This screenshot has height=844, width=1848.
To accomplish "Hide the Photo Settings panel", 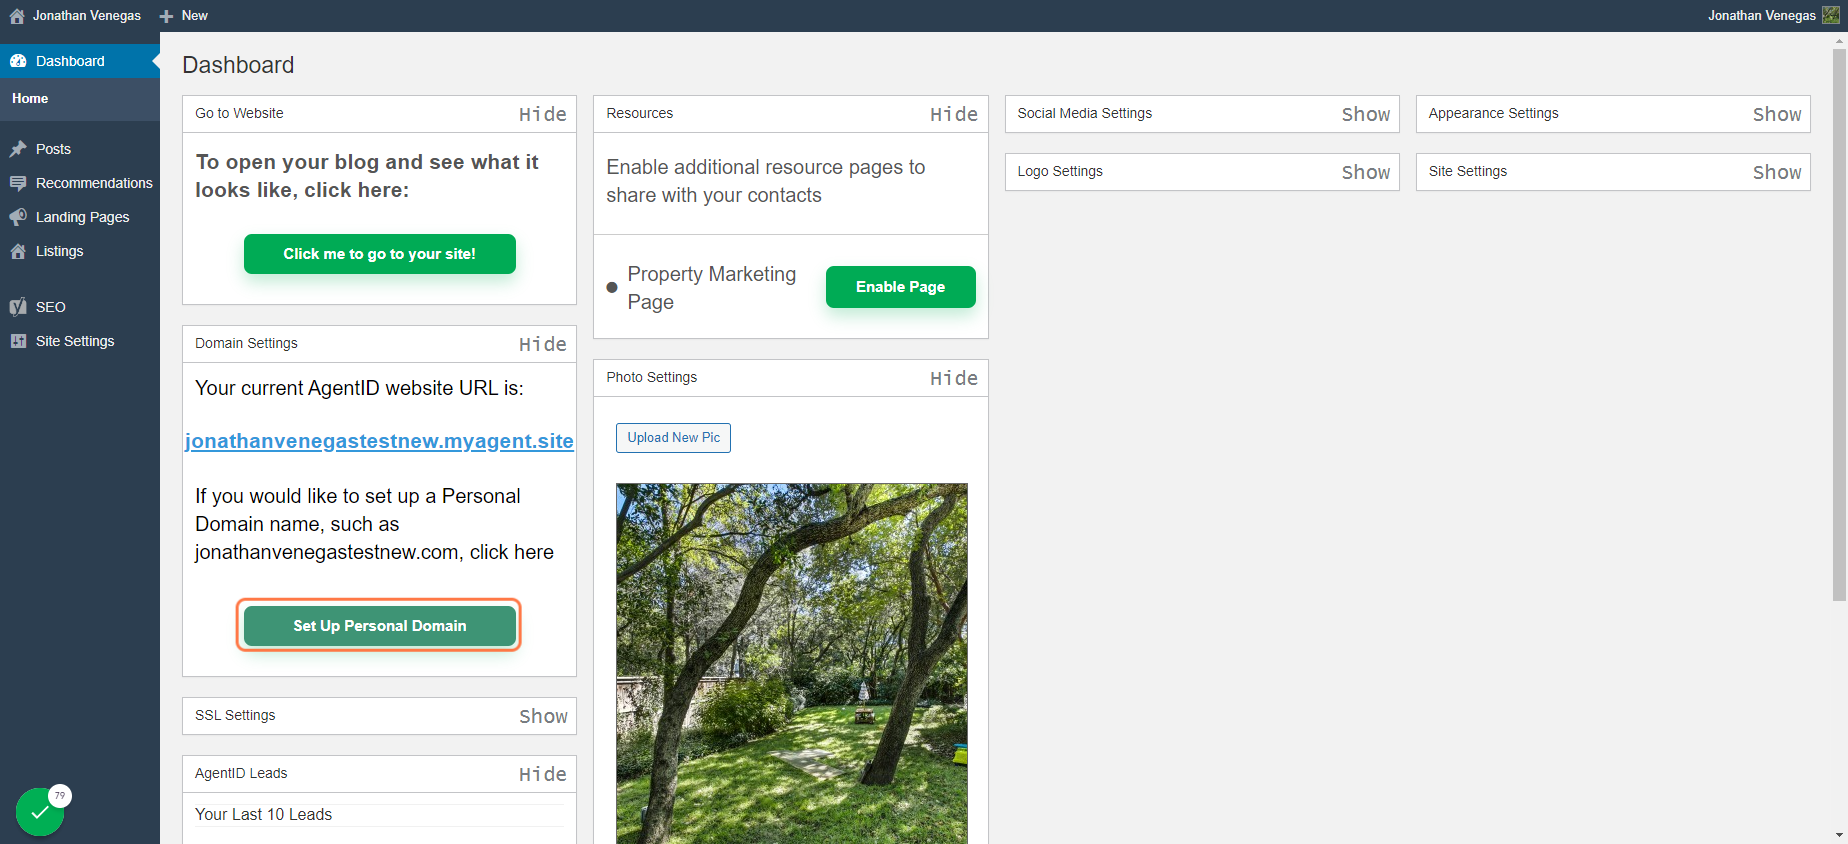I will (954, 378).
